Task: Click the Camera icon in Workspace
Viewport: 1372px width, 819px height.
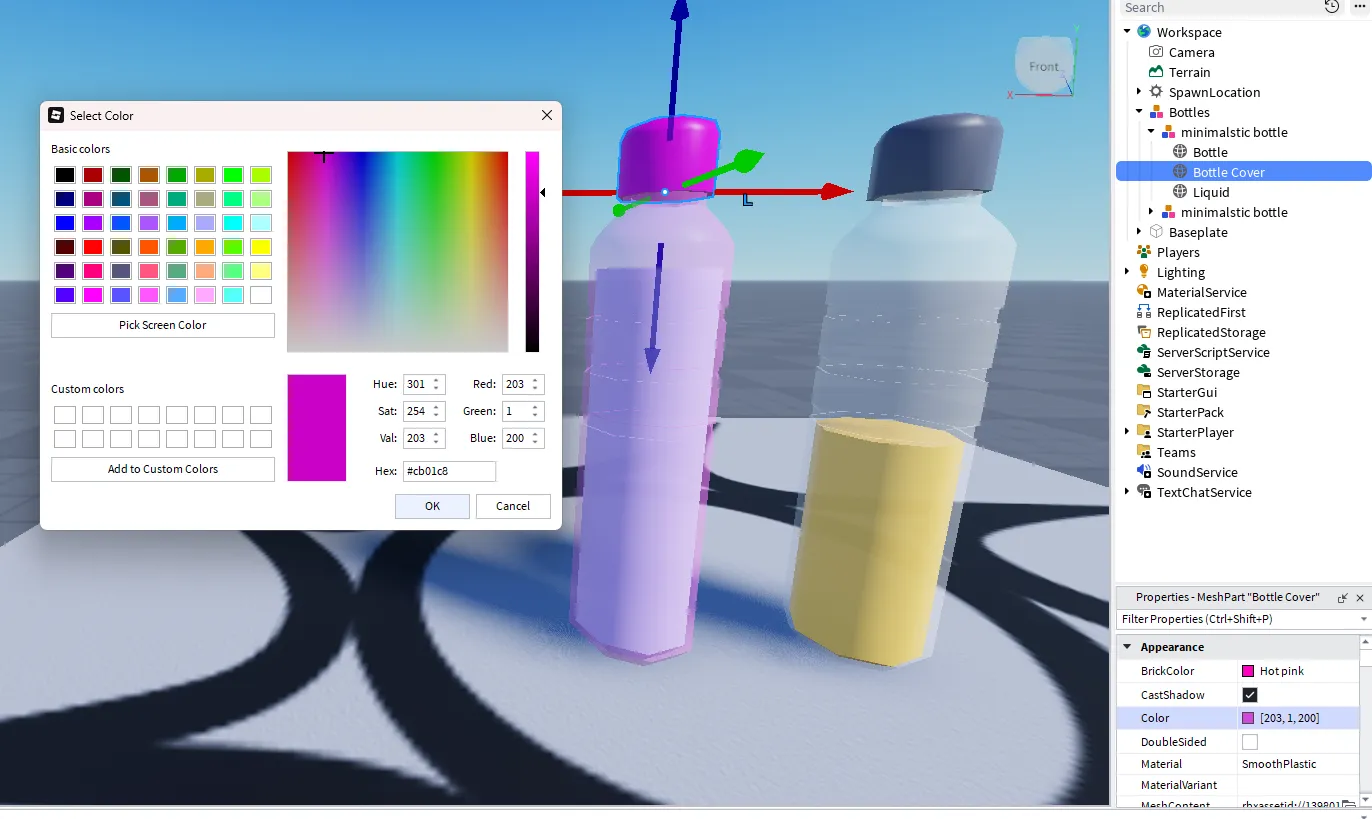Action: pos(1156,52)
